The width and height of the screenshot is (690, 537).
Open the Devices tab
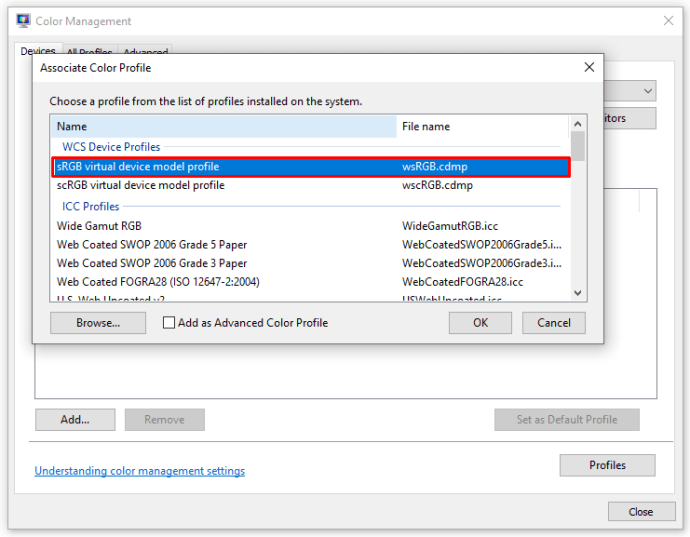[38, 52]
